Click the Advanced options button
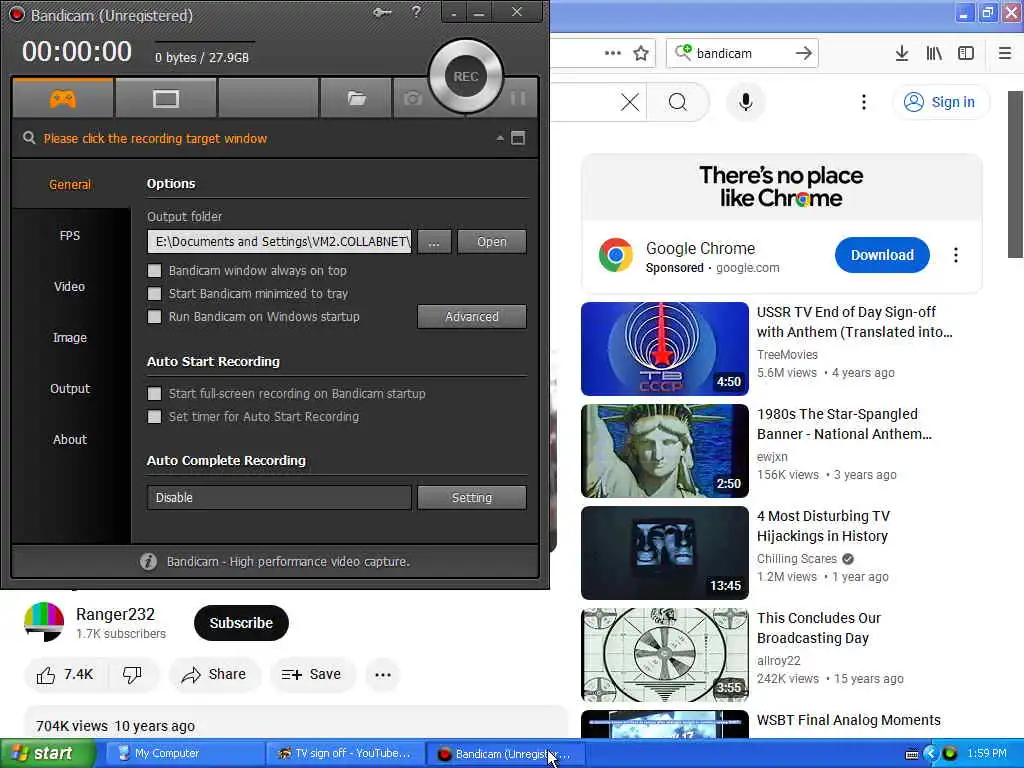The image size is (1024, 768). point(472,317)
